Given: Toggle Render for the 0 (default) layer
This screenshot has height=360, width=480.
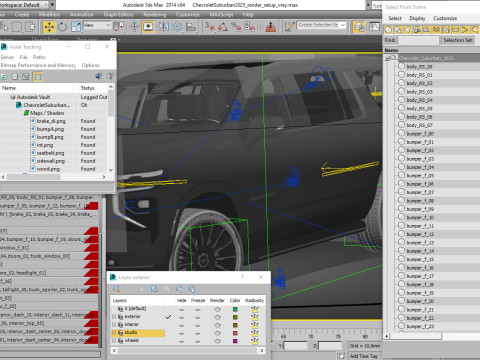Looking at the screenshot, I should 217,309.
